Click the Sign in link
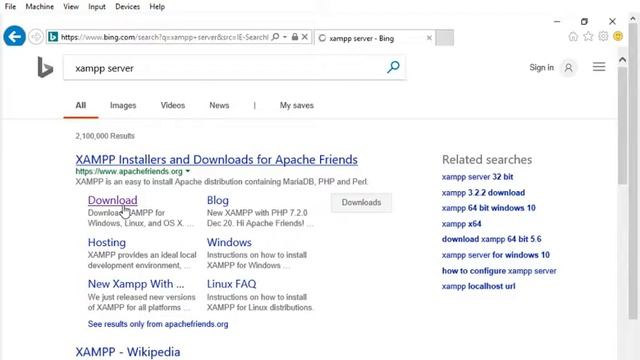The width and height of the screenshot is (640, 360). point(541,67)
